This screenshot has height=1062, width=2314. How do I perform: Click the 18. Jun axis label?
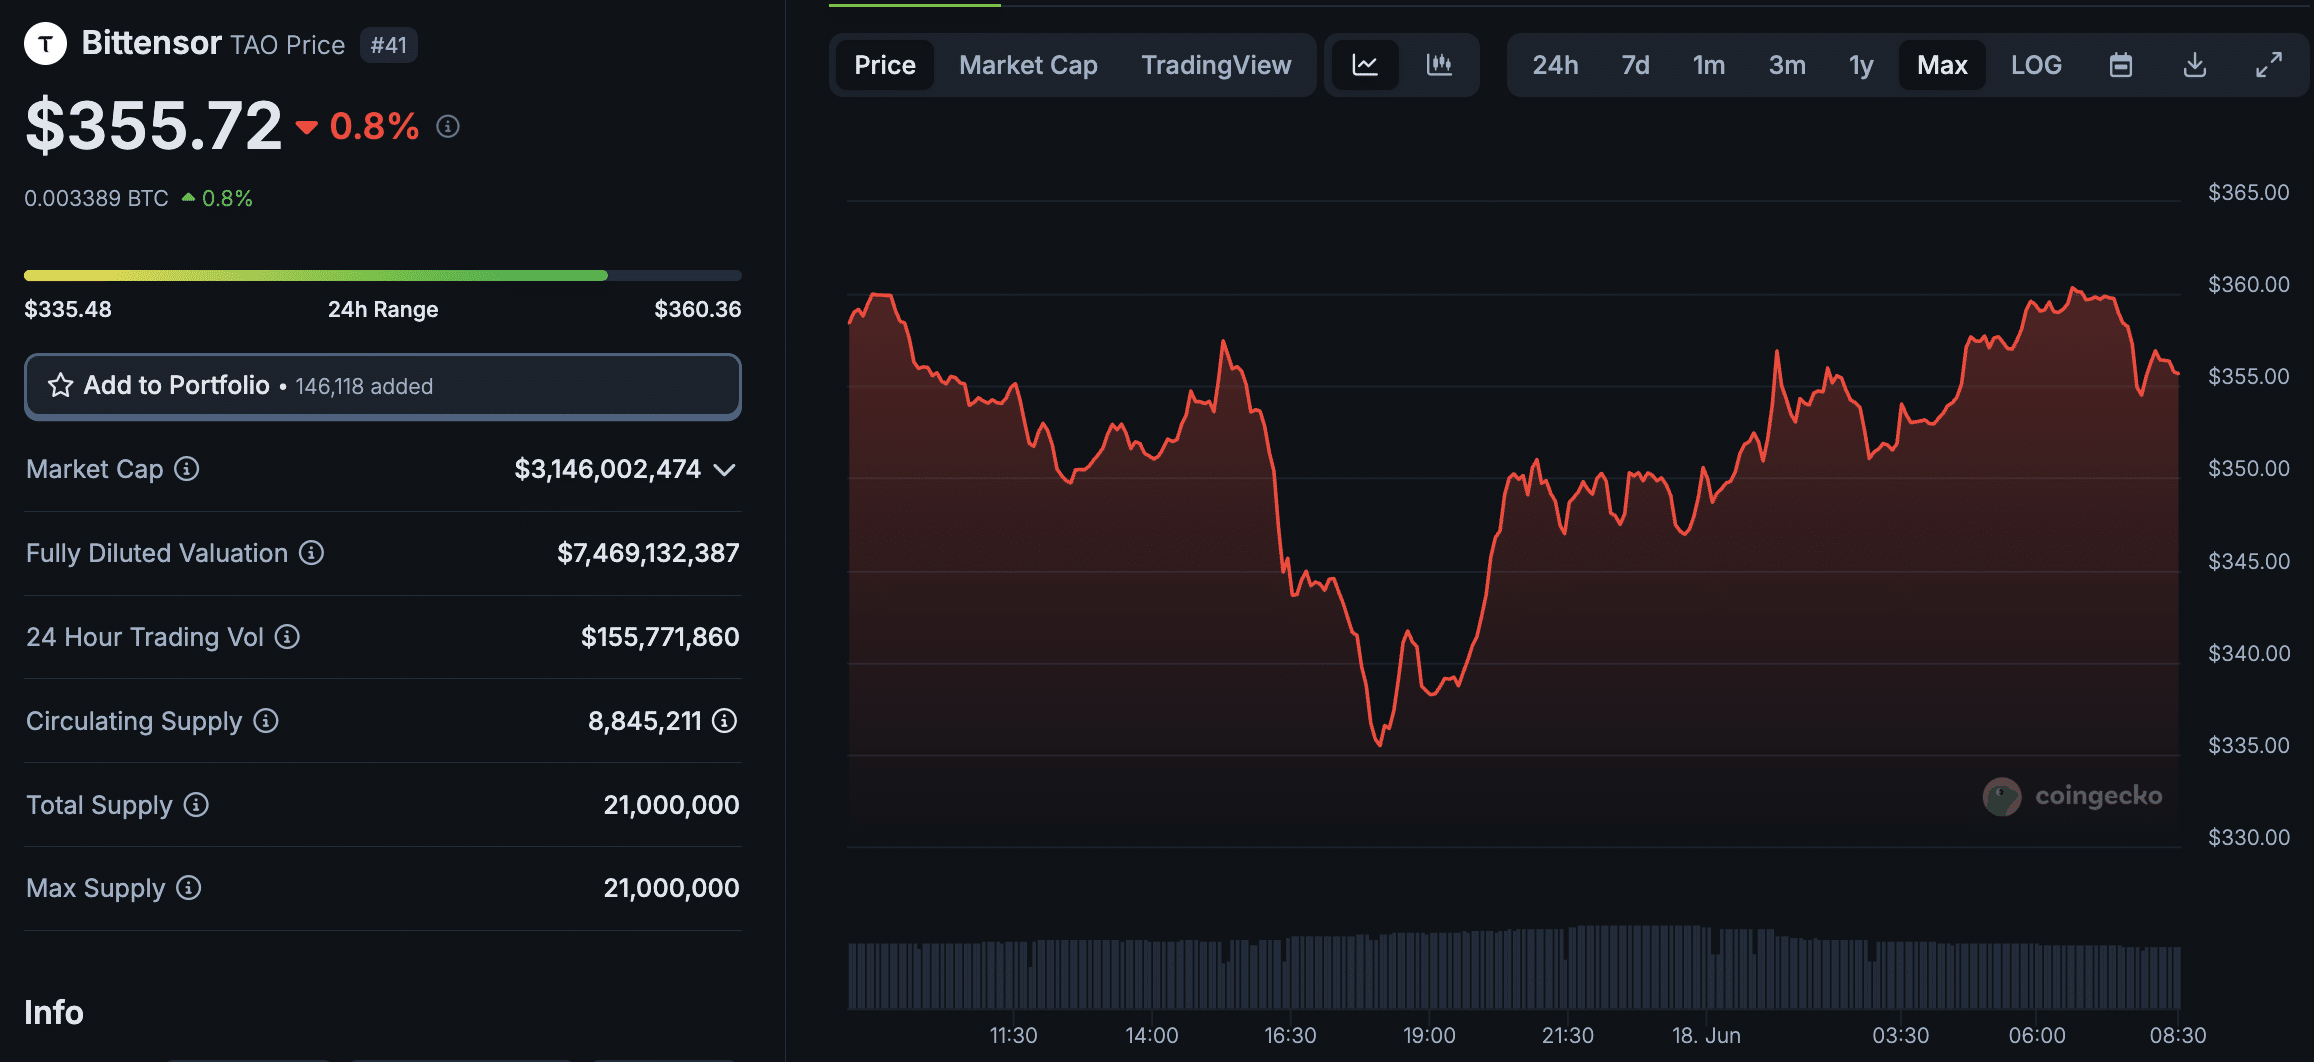coord(1706,1035)
